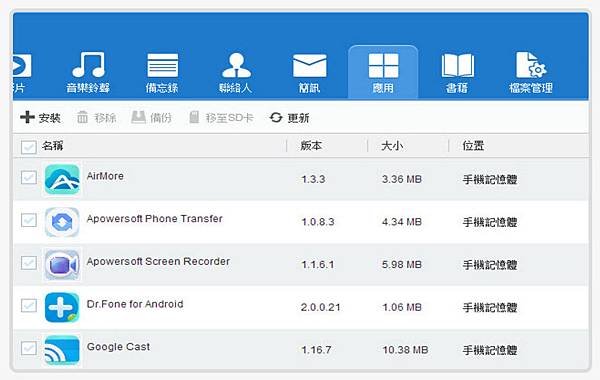
Task: Open the 書籍 books tab
Action: [457, 73]
